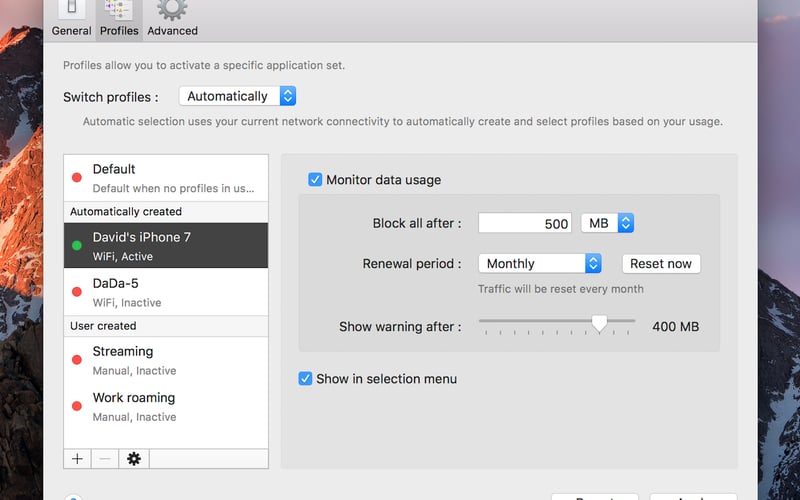
Task: Click the red status dot for DaDa-5
Action: [77, 292]
